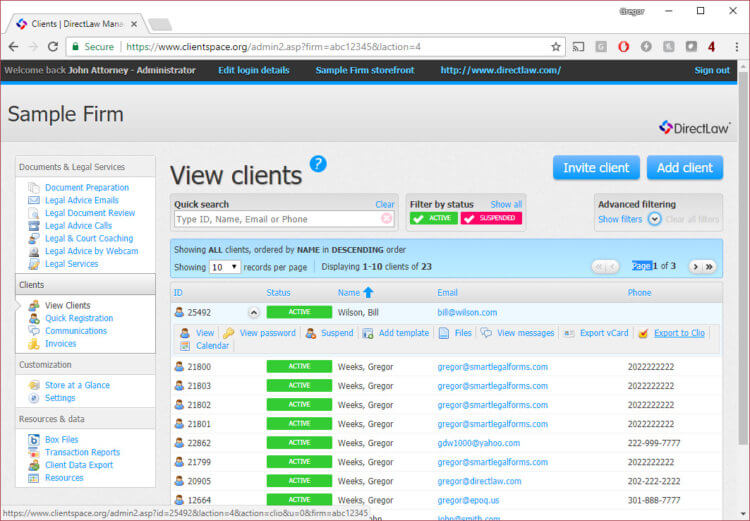
Task: Open Chrome three-dot menu
Action: point(737,47)
